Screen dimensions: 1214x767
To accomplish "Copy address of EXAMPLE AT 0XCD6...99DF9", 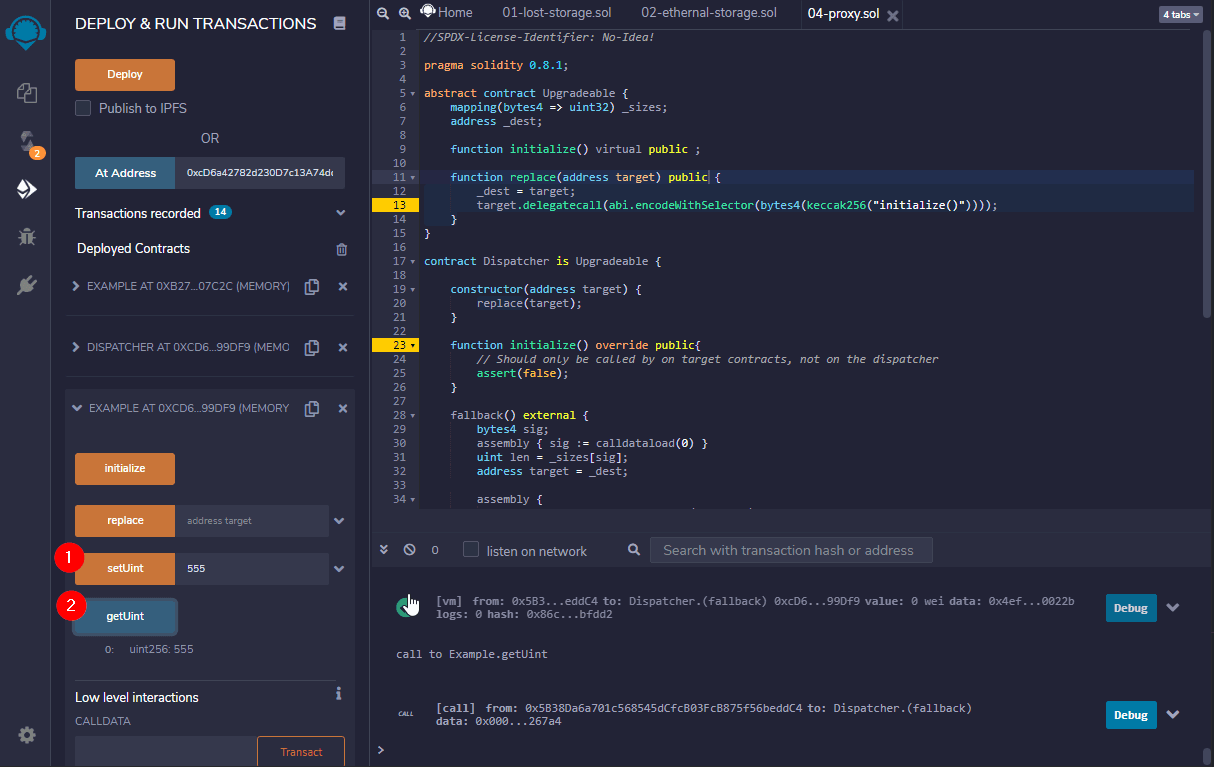I will (x=312, y=408).
